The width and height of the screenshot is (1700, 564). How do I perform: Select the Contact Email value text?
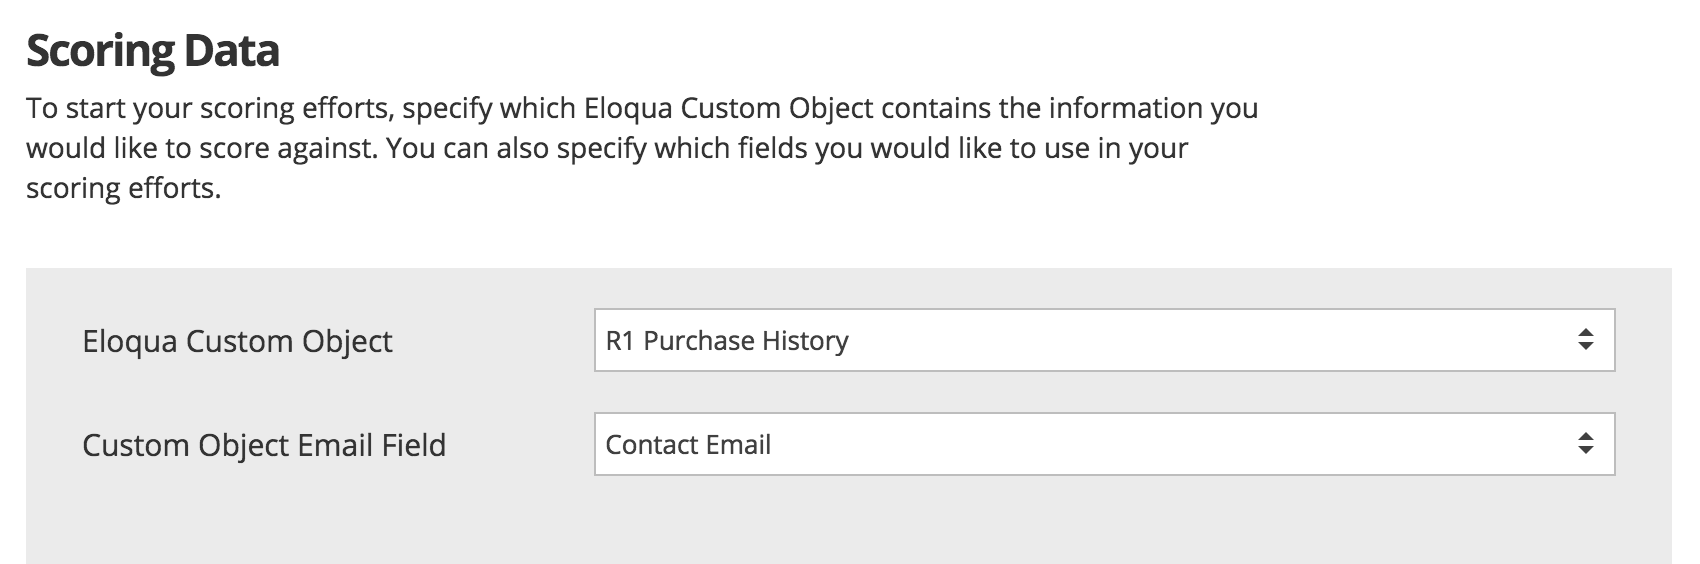pyautogui.click(x=688, y=445)
